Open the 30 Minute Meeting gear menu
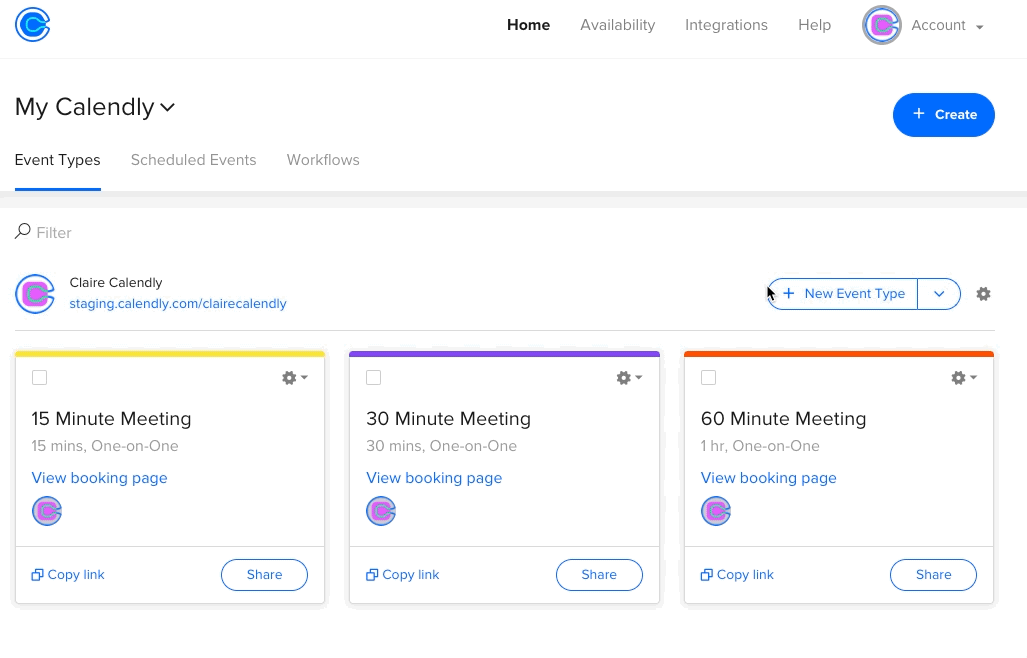Viewport: 1027px width, 658px height. point(629,378)
